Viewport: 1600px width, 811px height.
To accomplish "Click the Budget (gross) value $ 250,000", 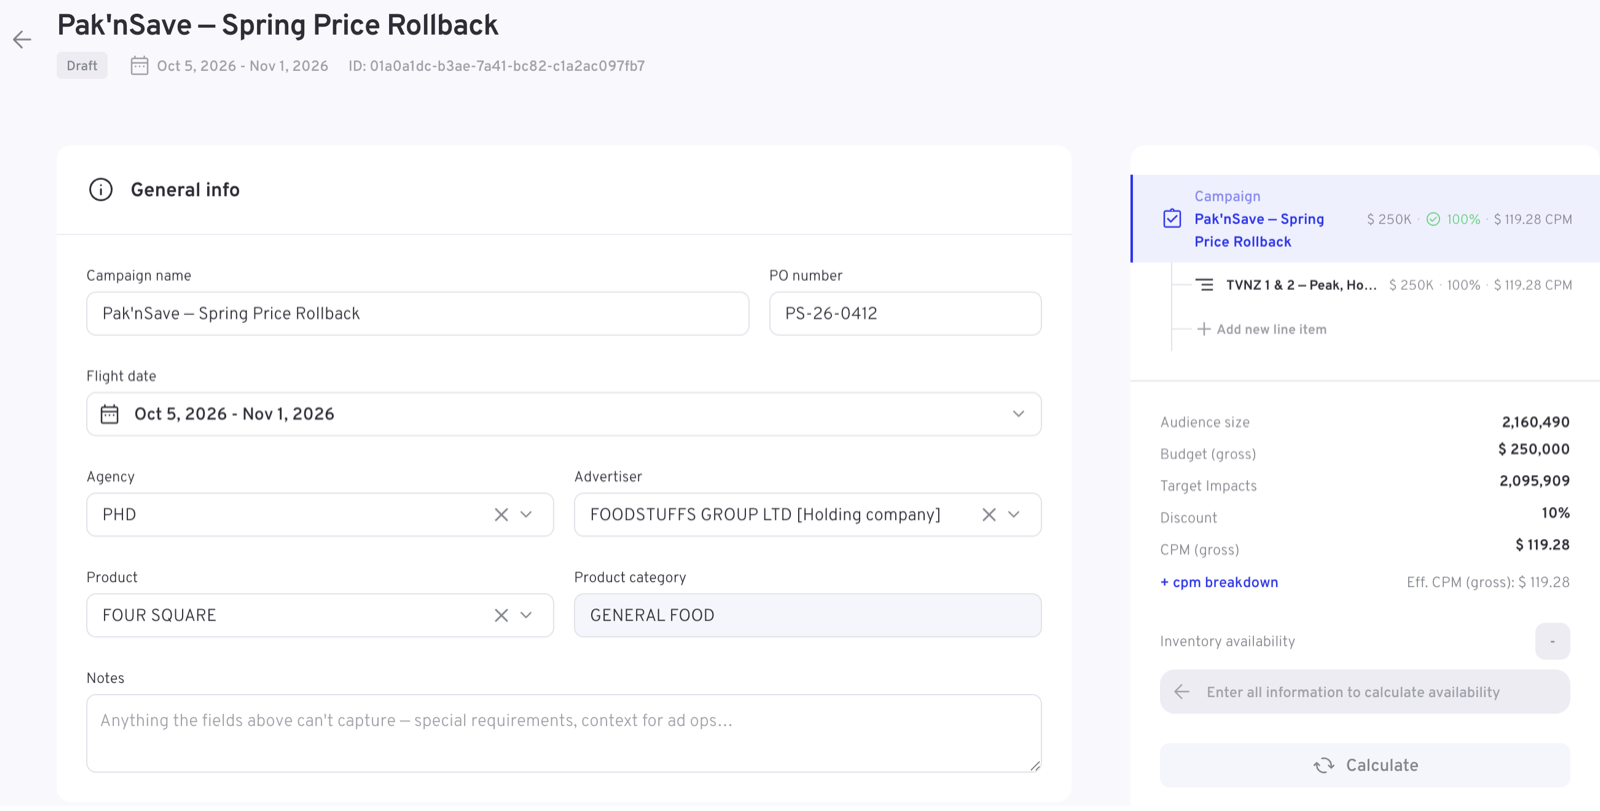I will coord(1533,450).
